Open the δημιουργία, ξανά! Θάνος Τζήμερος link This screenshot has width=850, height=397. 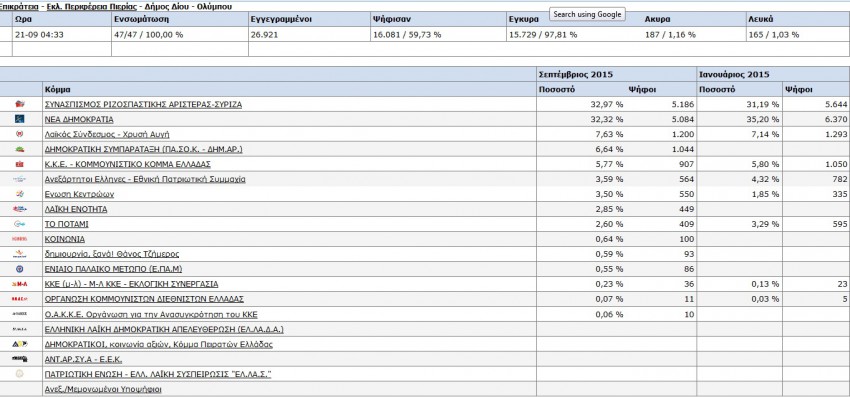pyautogui.click(x=112, y=254)
